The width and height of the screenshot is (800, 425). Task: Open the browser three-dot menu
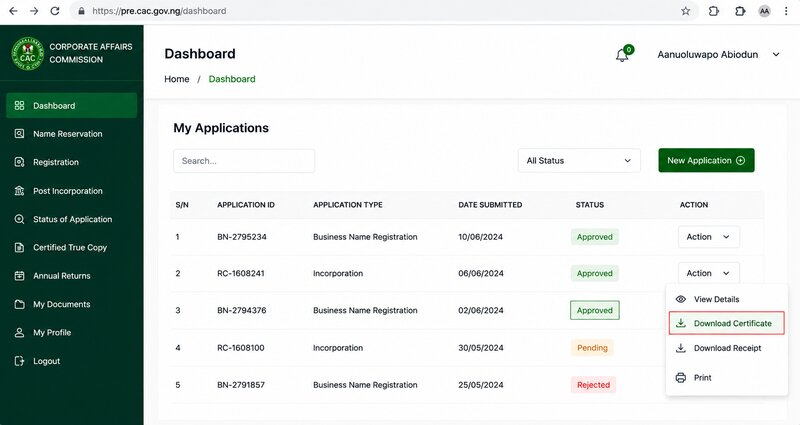(x=786, y=11)
